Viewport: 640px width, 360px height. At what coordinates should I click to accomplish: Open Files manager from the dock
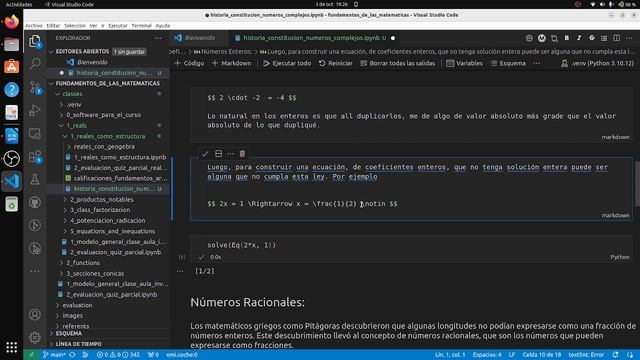[11, 44]
